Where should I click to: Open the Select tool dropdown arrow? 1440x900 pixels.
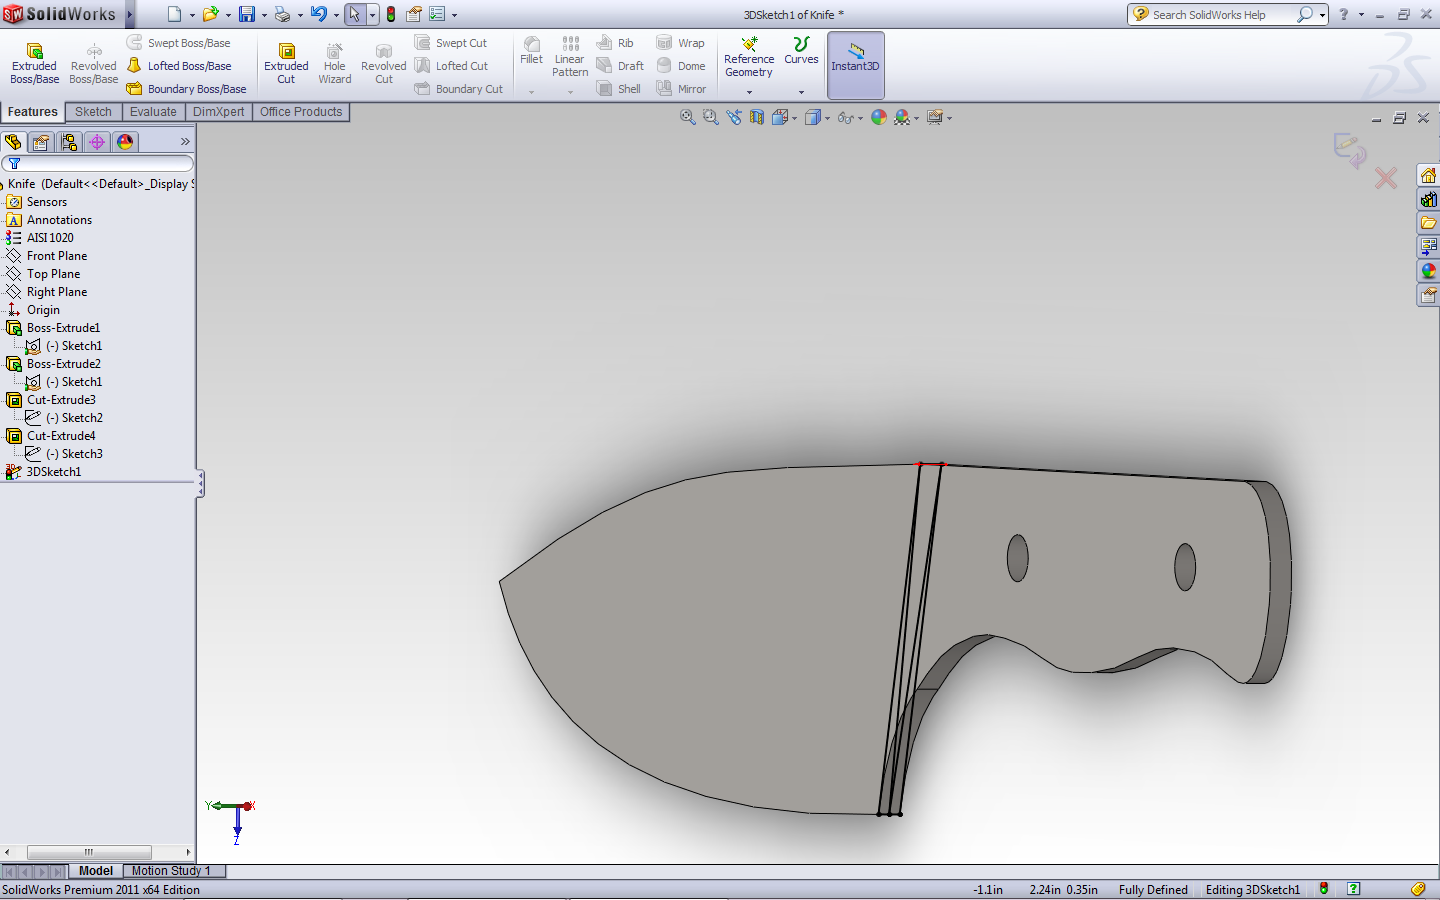372,15
